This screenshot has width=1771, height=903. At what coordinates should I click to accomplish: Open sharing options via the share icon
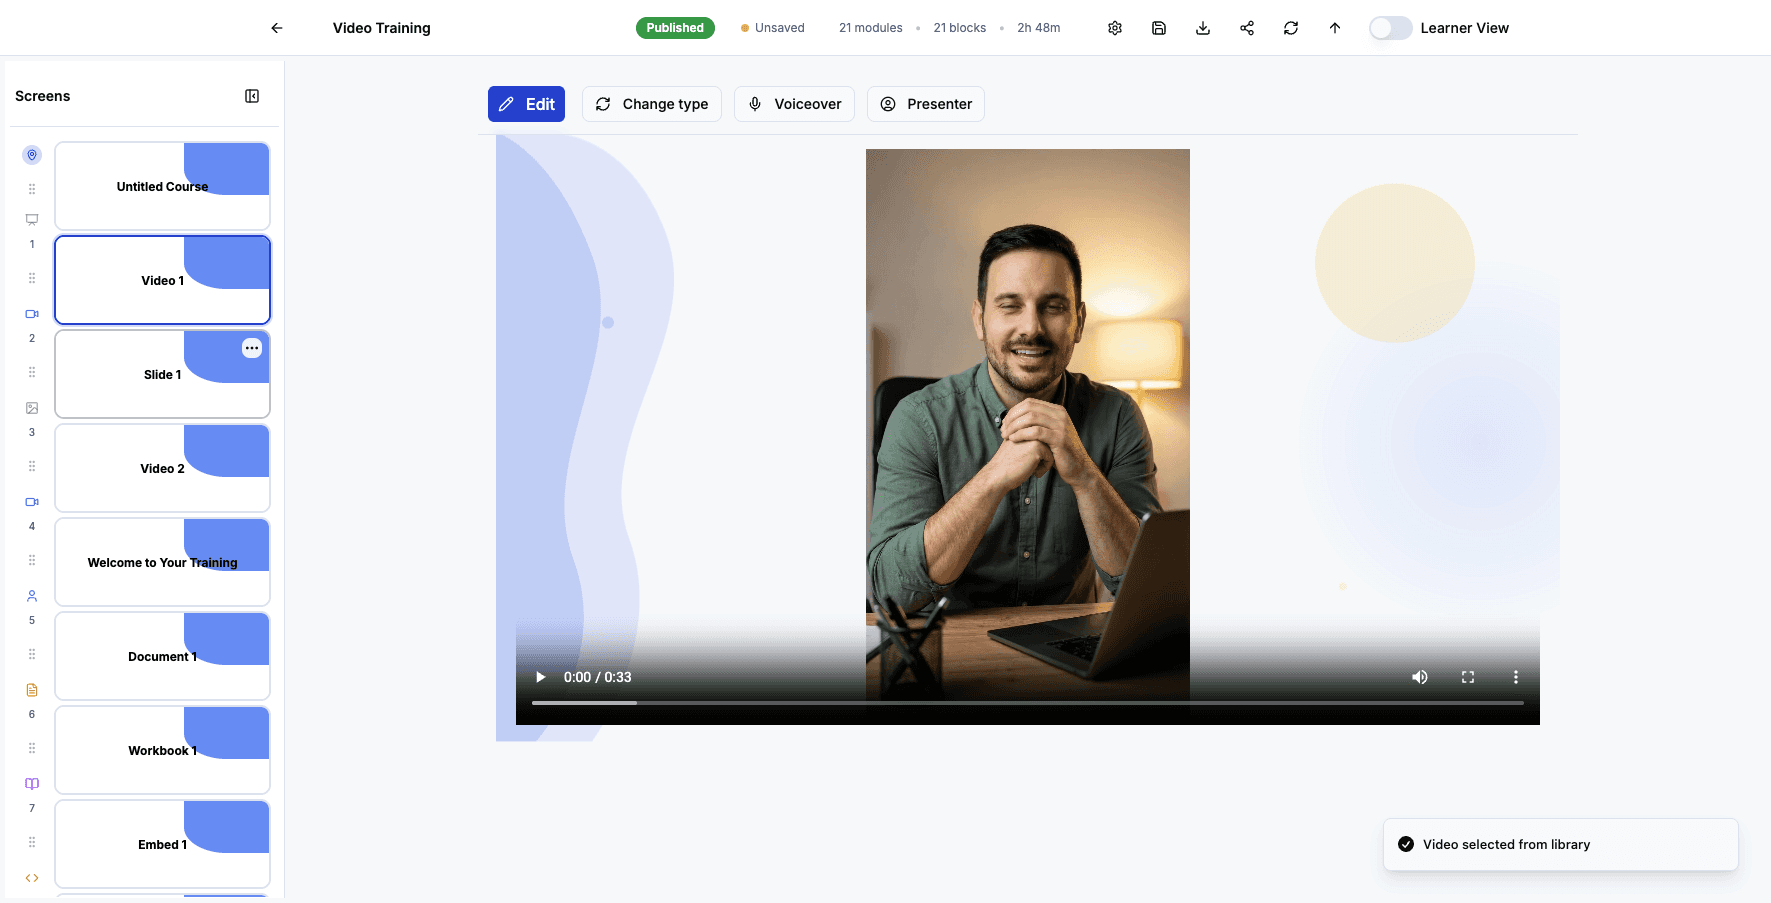point(1246,27)
